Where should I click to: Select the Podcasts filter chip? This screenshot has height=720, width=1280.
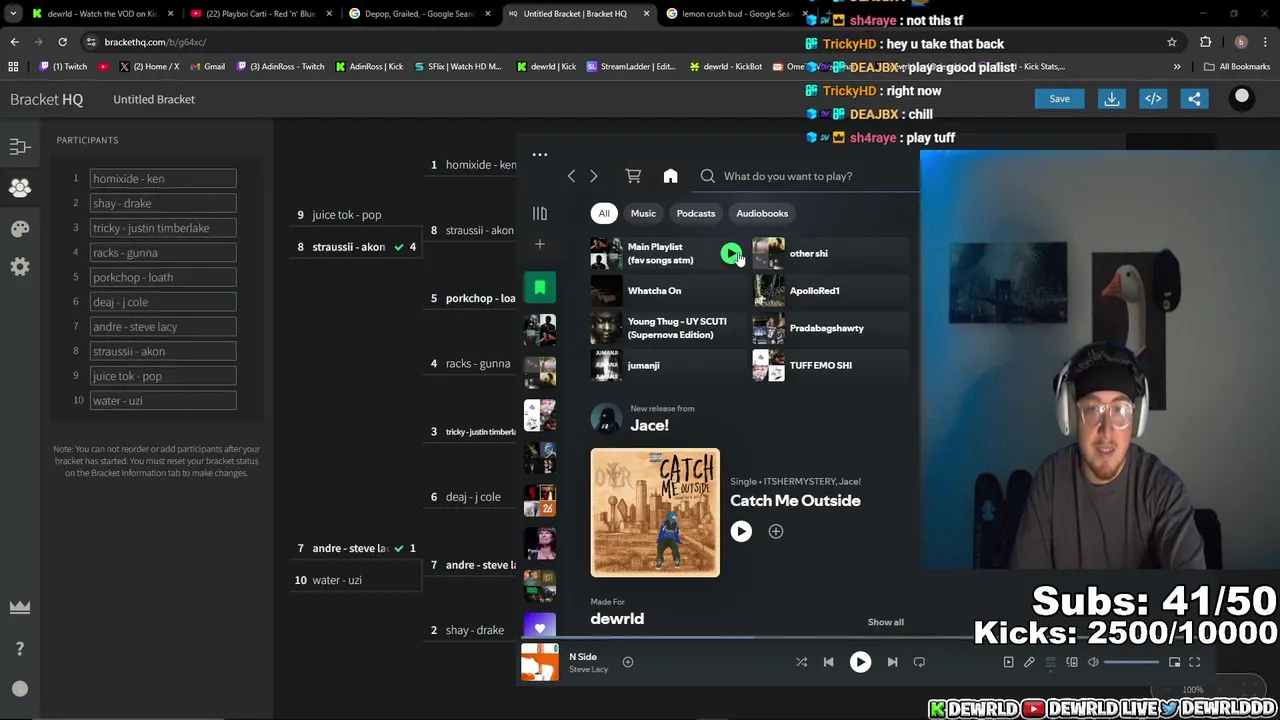point(696,213)
